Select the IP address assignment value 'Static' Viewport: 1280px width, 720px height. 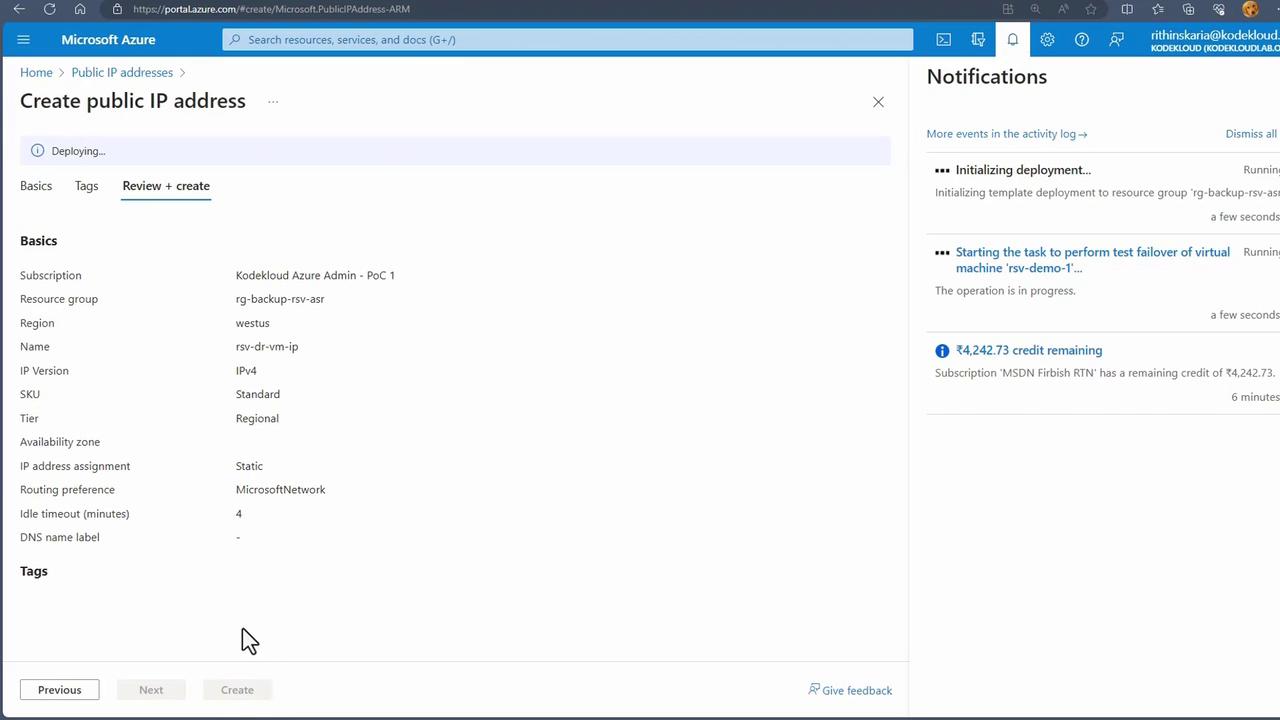pos(249,466)
